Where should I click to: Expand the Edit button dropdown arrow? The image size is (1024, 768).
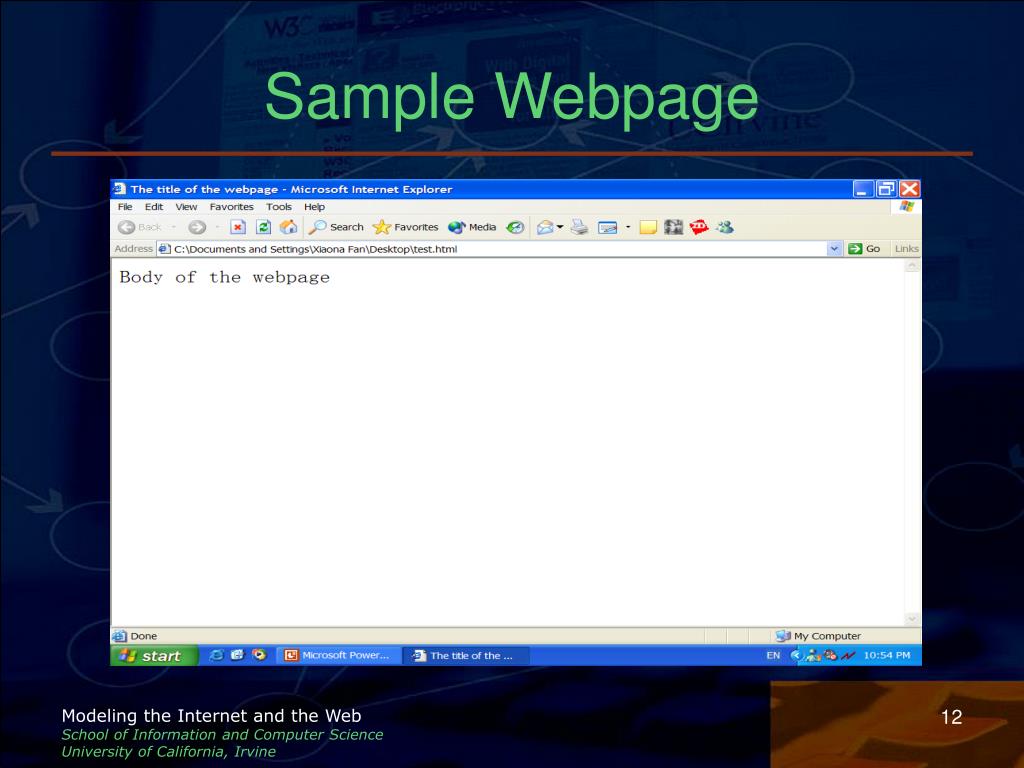[628, 227]
